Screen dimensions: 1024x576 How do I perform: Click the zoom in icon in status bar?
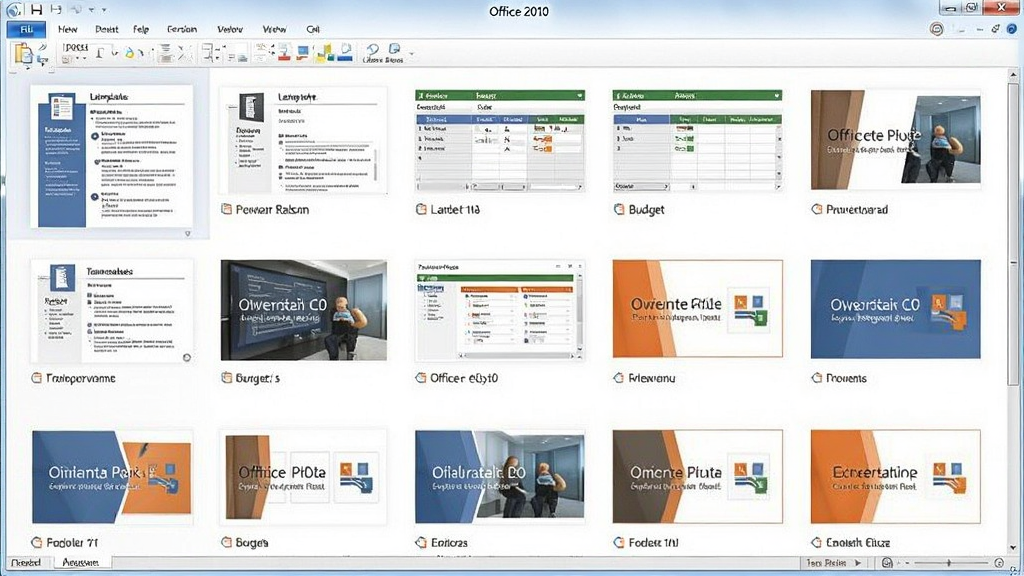(x=999, y=562)
